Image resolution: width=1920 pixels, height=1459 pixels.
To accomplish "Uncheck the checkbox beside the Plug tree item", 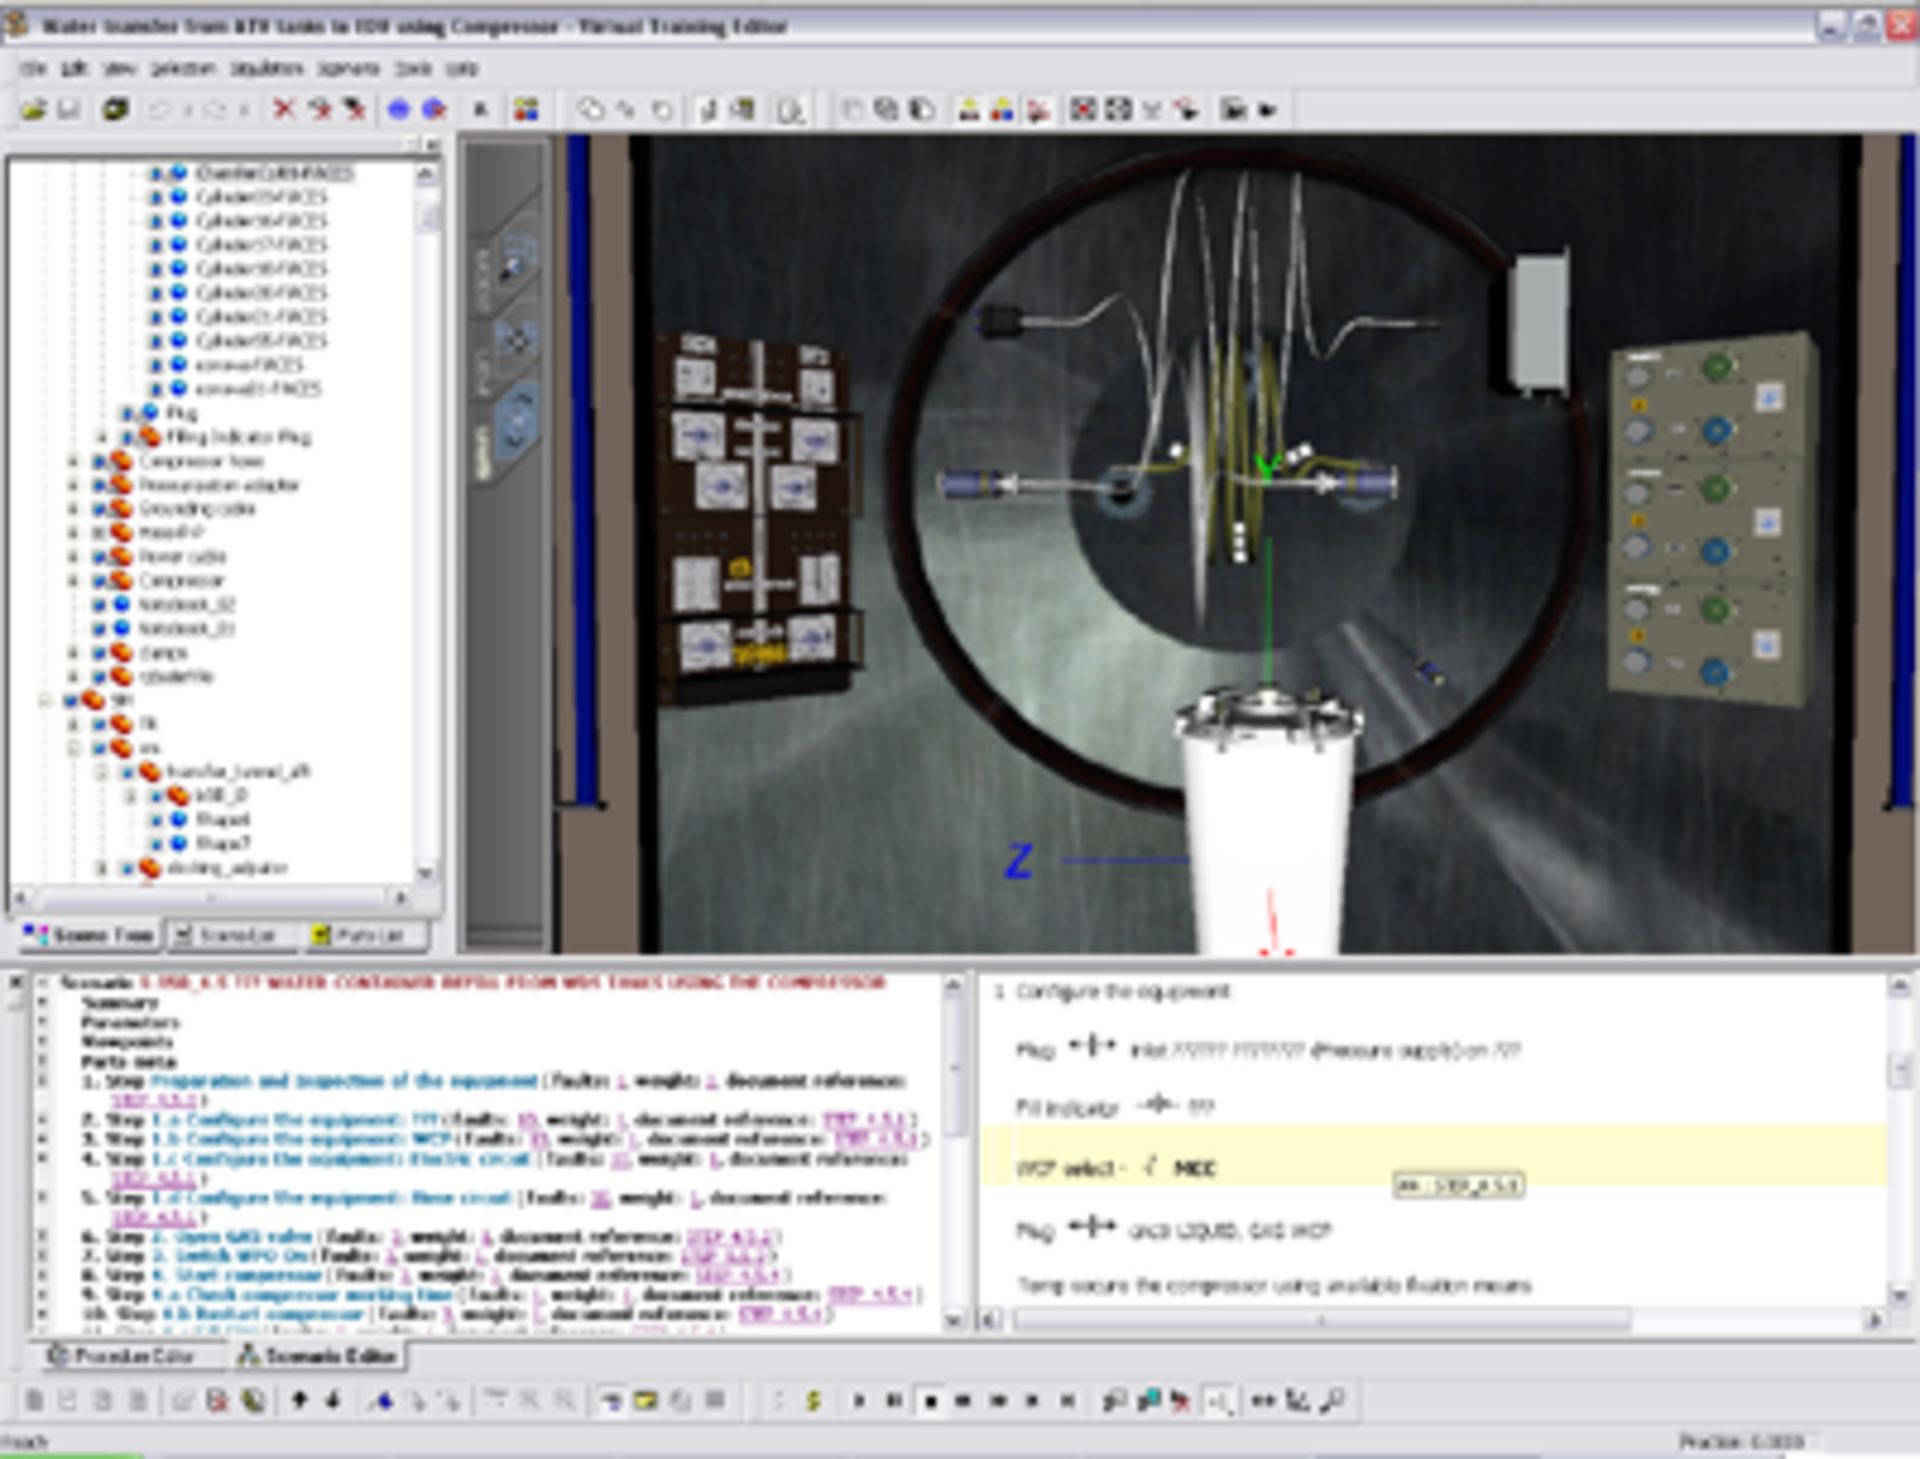I will pos(128,413).
